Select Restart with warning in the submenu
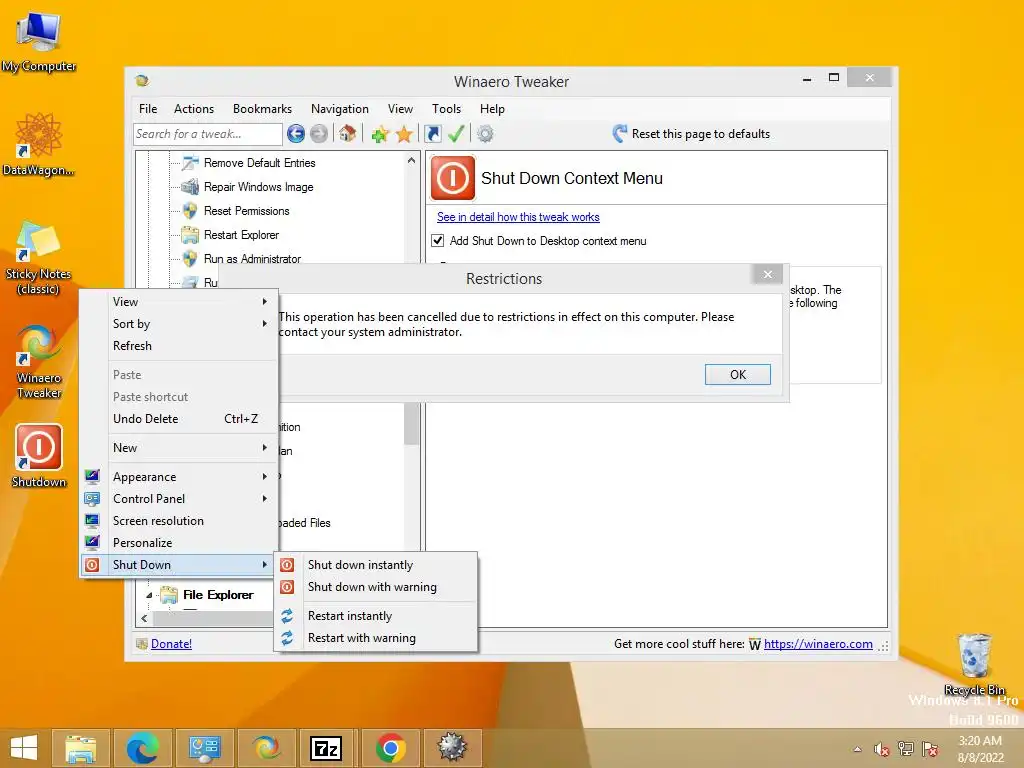This screenshot has height=768, width=1024. tap(376, 638)
